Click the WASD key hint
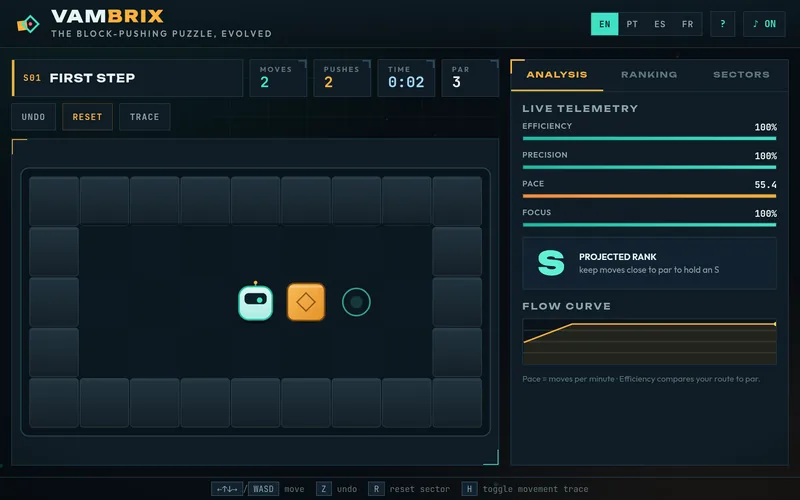This screenshot has width=800, height=500. coord(263,489)
